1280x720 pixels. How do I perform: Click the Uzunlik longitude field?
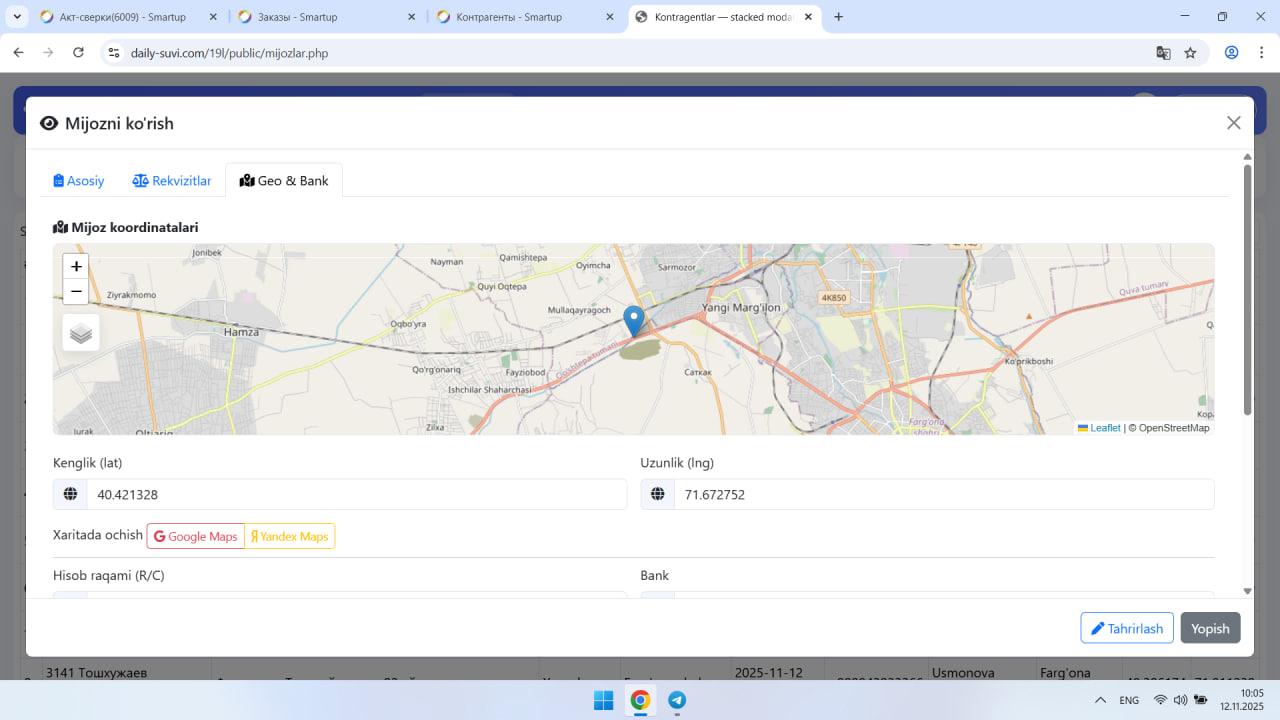(943, 494)
